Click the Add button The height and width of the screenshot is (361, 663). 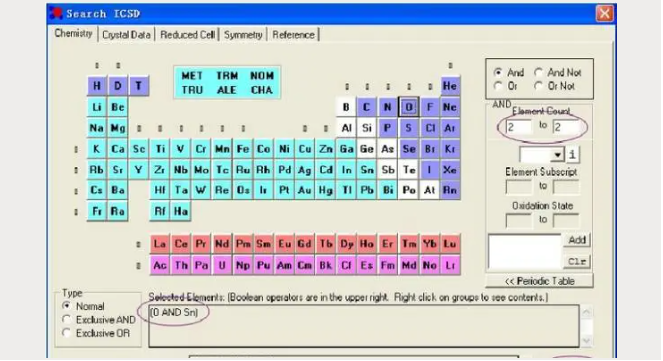coord(577,240)
